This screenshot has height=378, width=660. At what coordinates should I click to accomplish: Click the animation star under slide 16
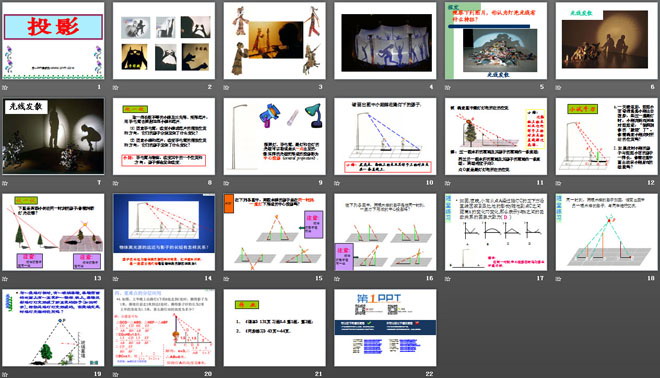click(337, 278)
